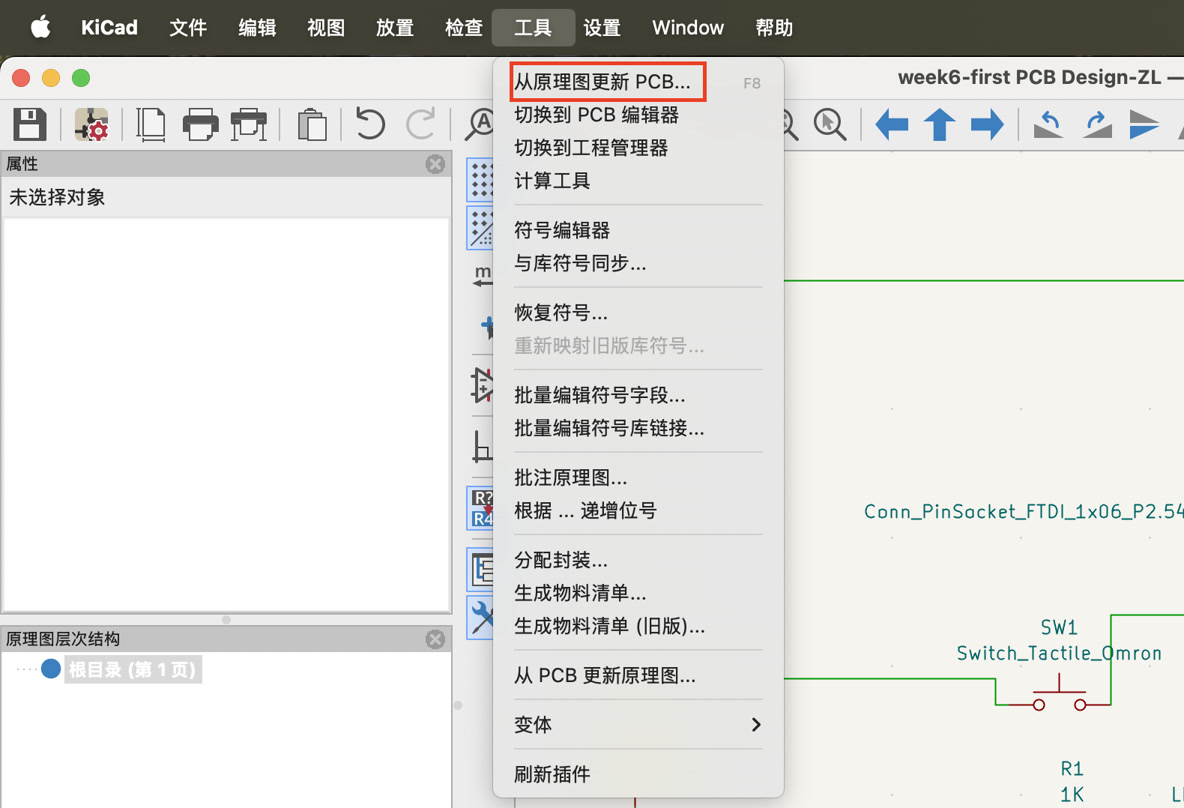1184x808 pixels.
Task: Choose 根据 ... 递增位号 entry
Action: click(638, 510)
